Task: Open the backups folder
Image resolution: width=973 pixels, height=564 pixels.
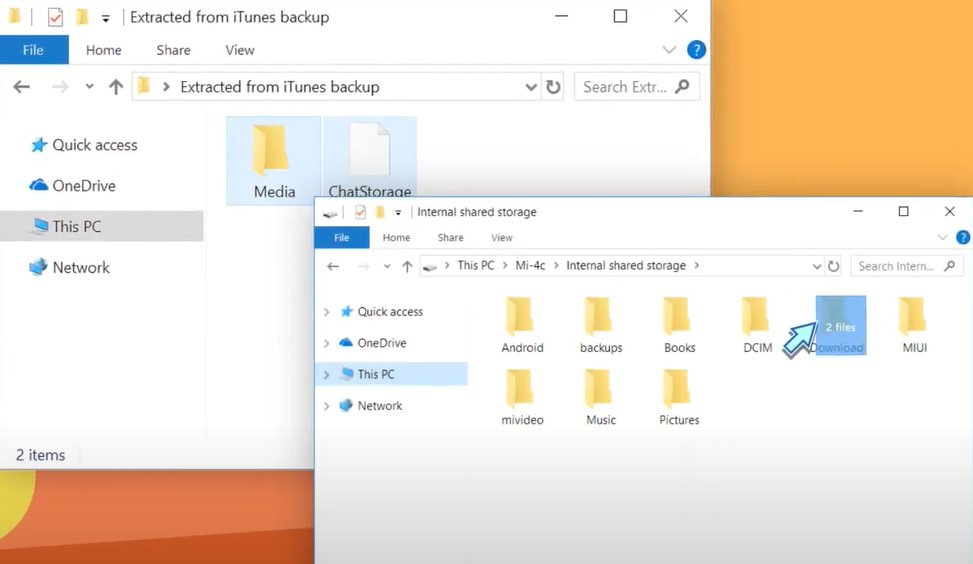Action: 601,325
